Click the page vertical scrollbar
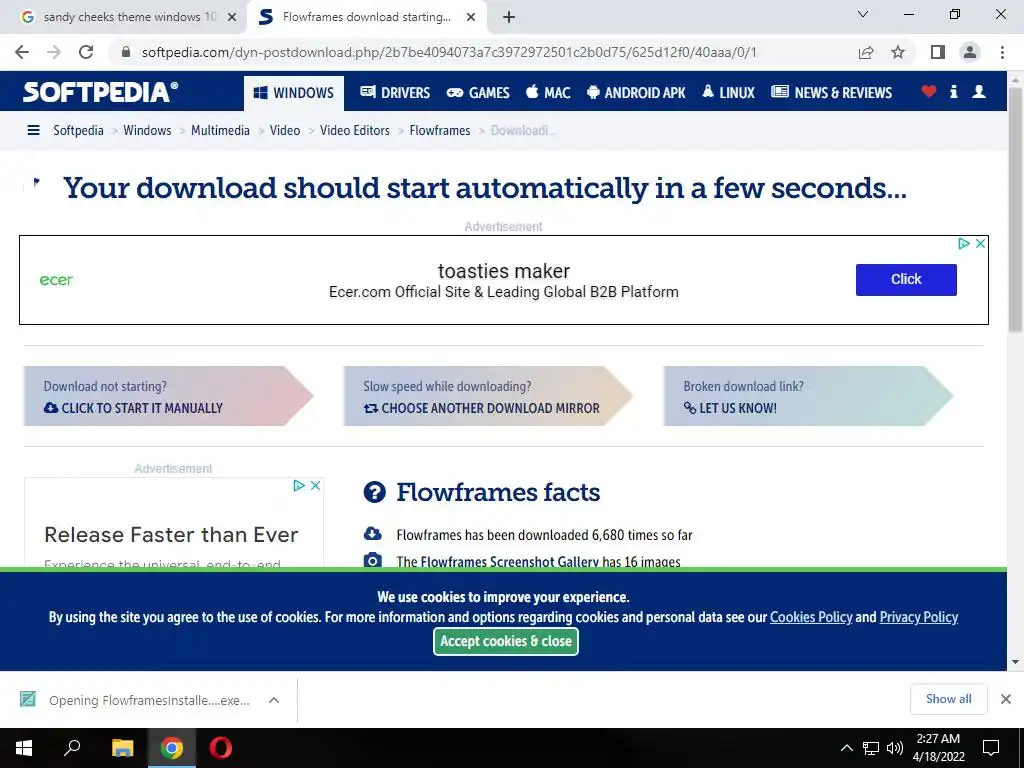This screenshot has width=1024, height=768. (1015, 209)
